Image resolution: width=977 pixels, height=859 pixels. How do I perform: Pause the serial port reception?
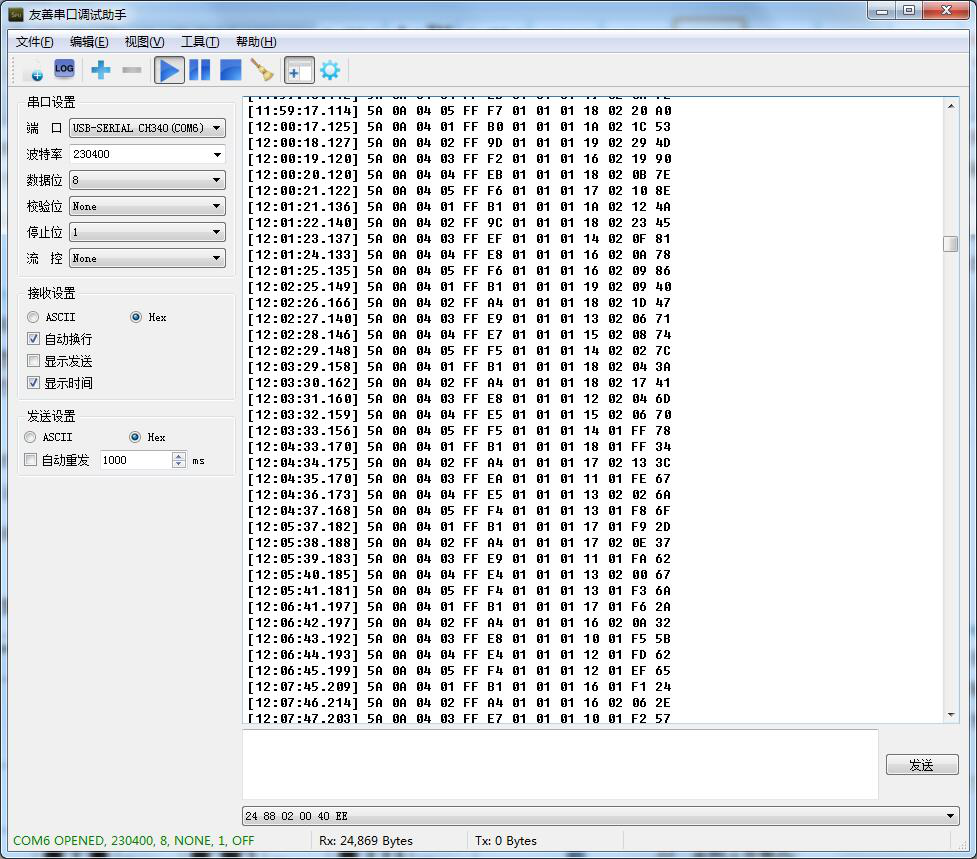pos(200,70)
